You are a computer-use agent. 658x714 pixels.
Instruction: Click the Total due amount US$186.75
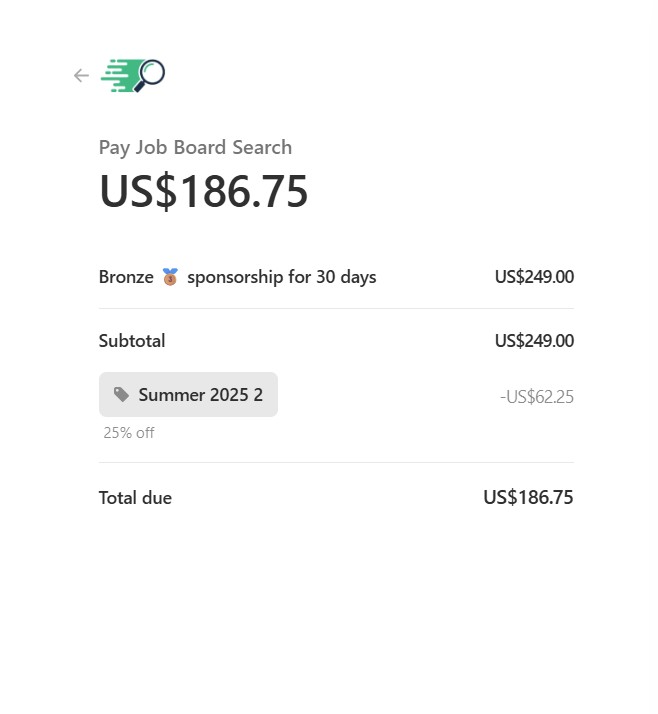[x=528, y=498]
